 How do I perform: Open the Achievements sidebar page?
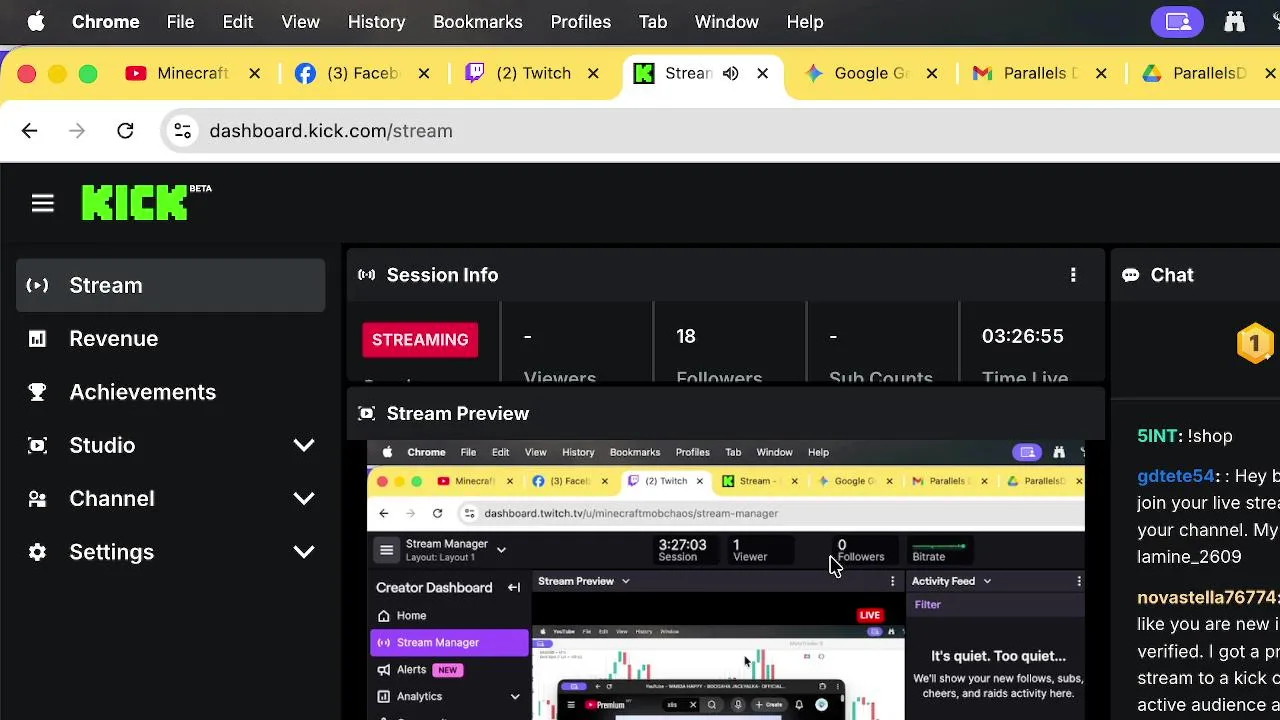point(170,392)
